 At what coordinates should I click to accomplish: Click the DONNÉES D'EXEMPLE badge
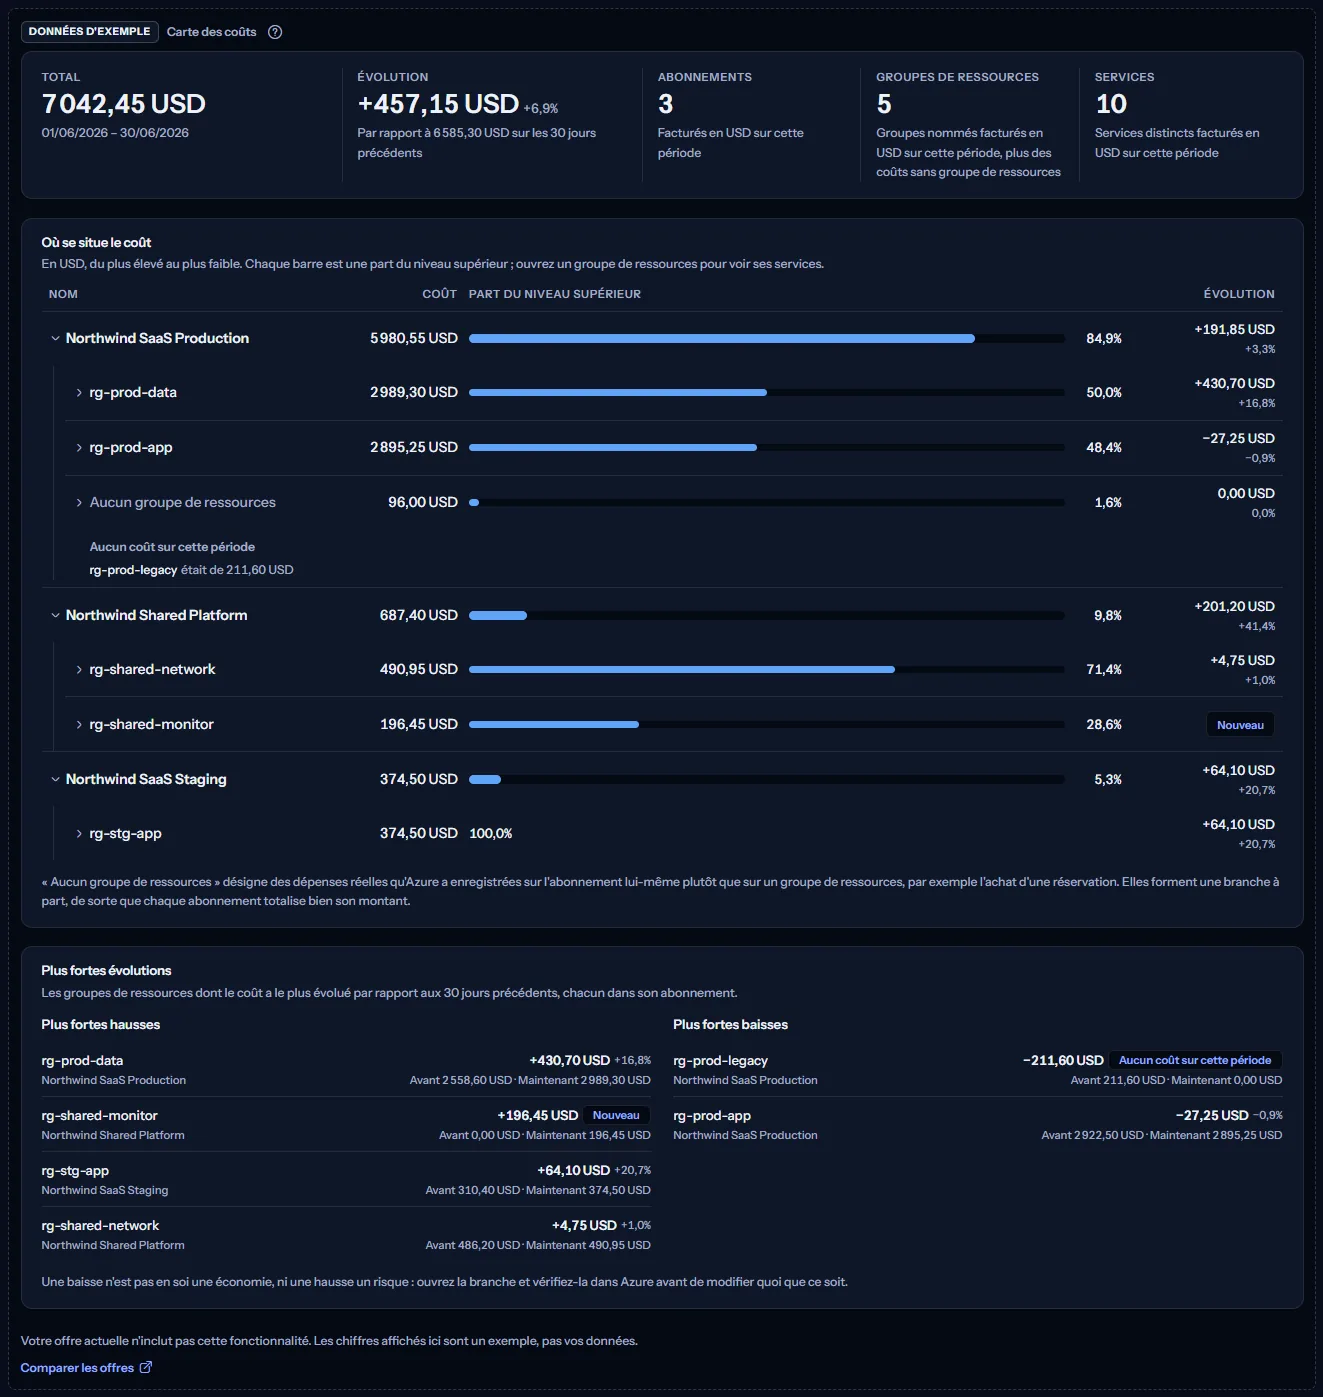tap(89, 32)
